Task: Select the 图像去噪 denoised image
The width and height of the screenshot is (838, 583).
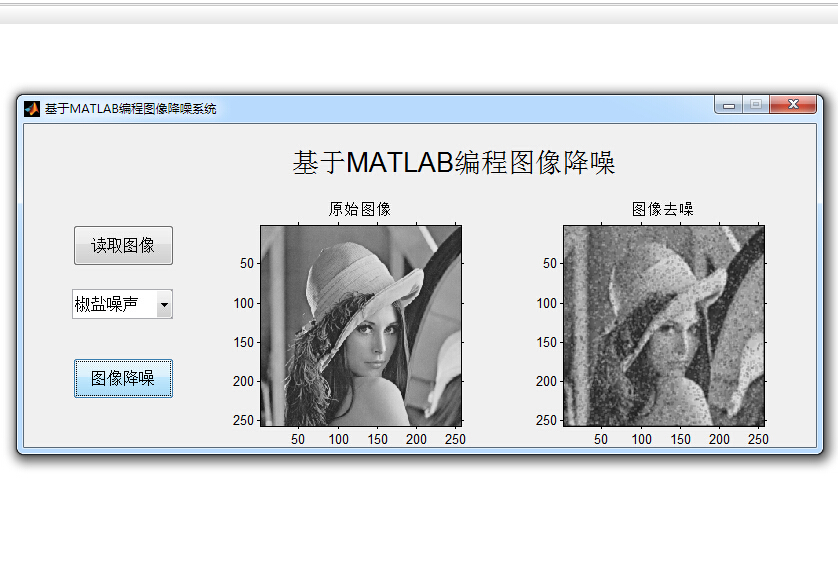Action: coord(664,326)
